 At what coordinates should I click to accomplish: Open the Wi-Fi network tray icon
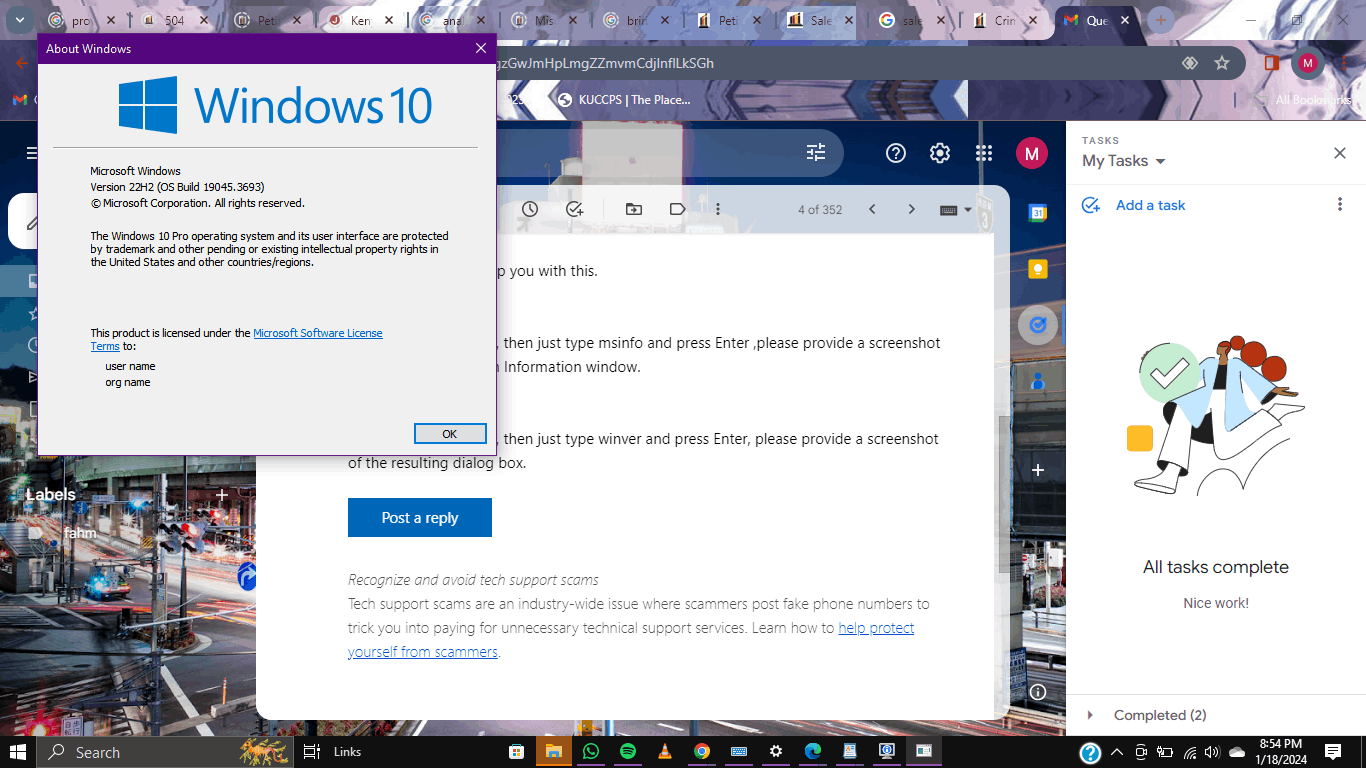1189,752
